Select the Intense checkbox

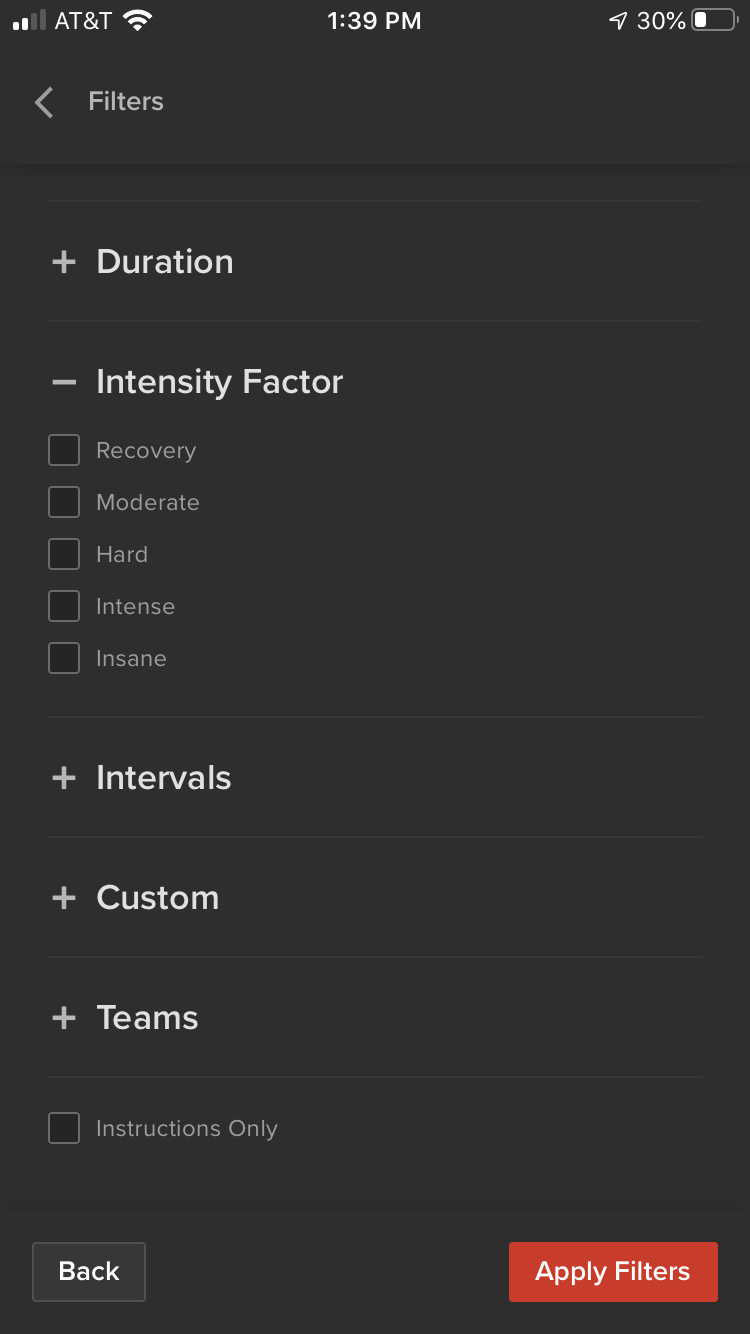[64, 606]
